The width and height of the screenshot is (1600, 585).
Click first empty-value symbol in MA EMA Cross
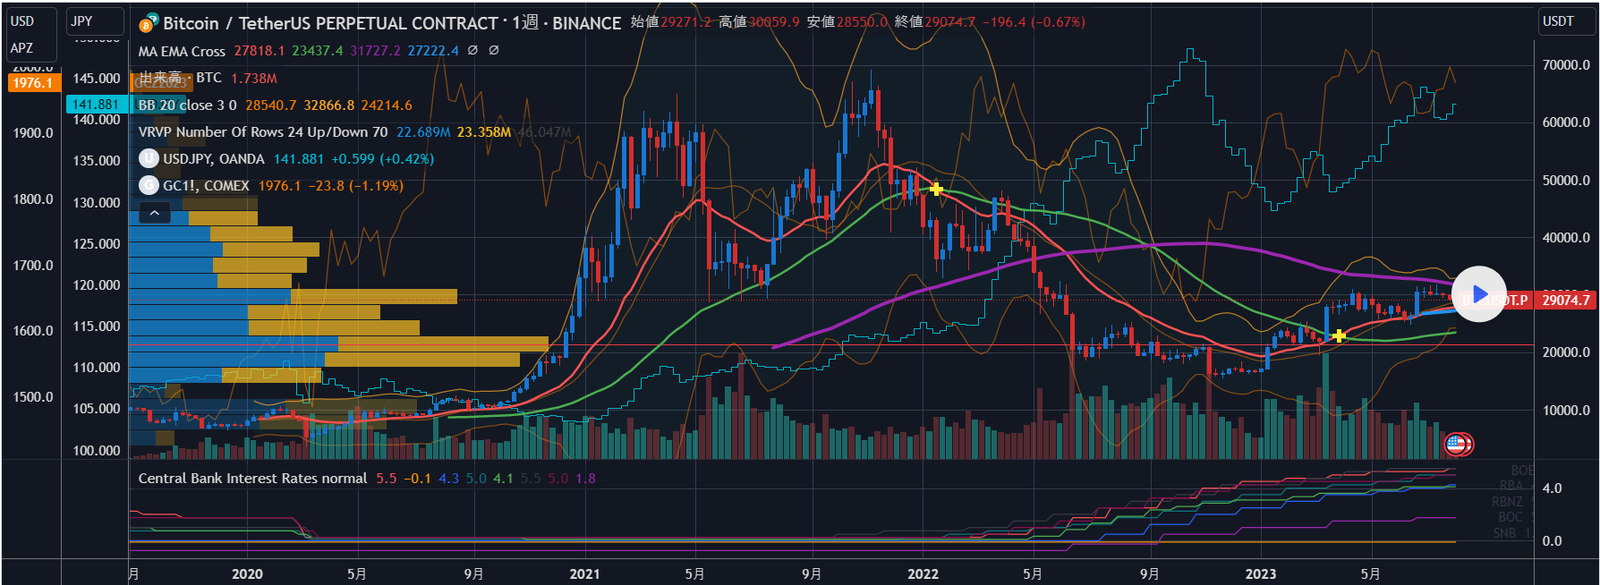pos(473,50)
